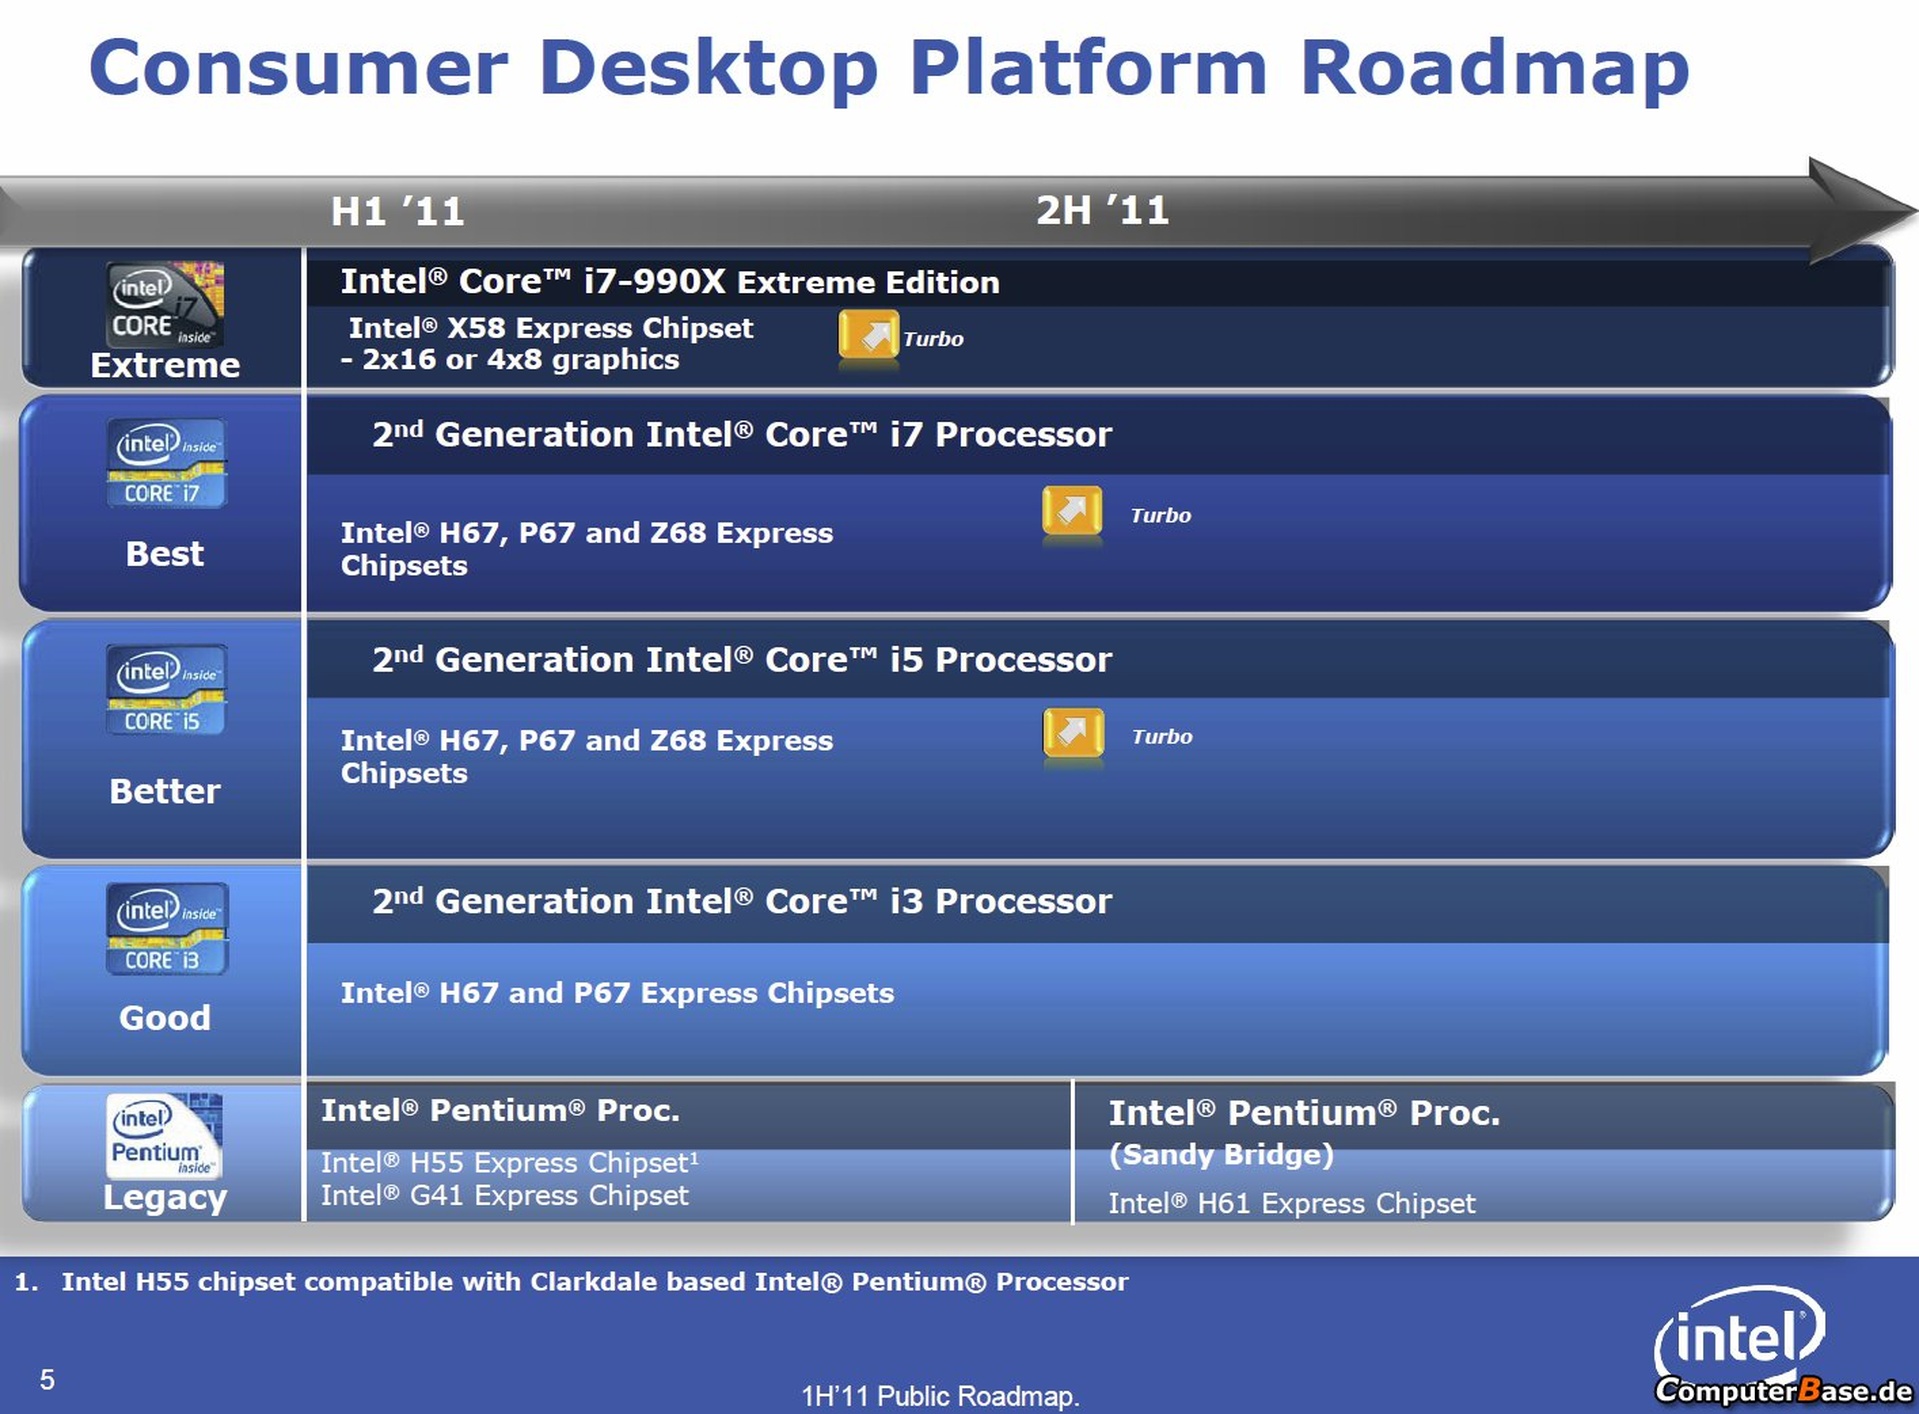Click the Core i3 badge above Good
Viewport: 1919px width, 1414px height.
(167, 929)
